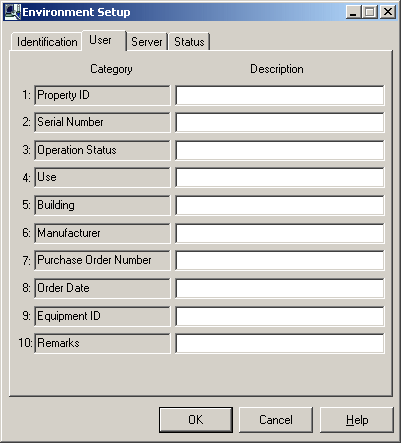The width and height of the screenshot is (401, 443).
Task: Select the User tab
Action: [104, 40]
